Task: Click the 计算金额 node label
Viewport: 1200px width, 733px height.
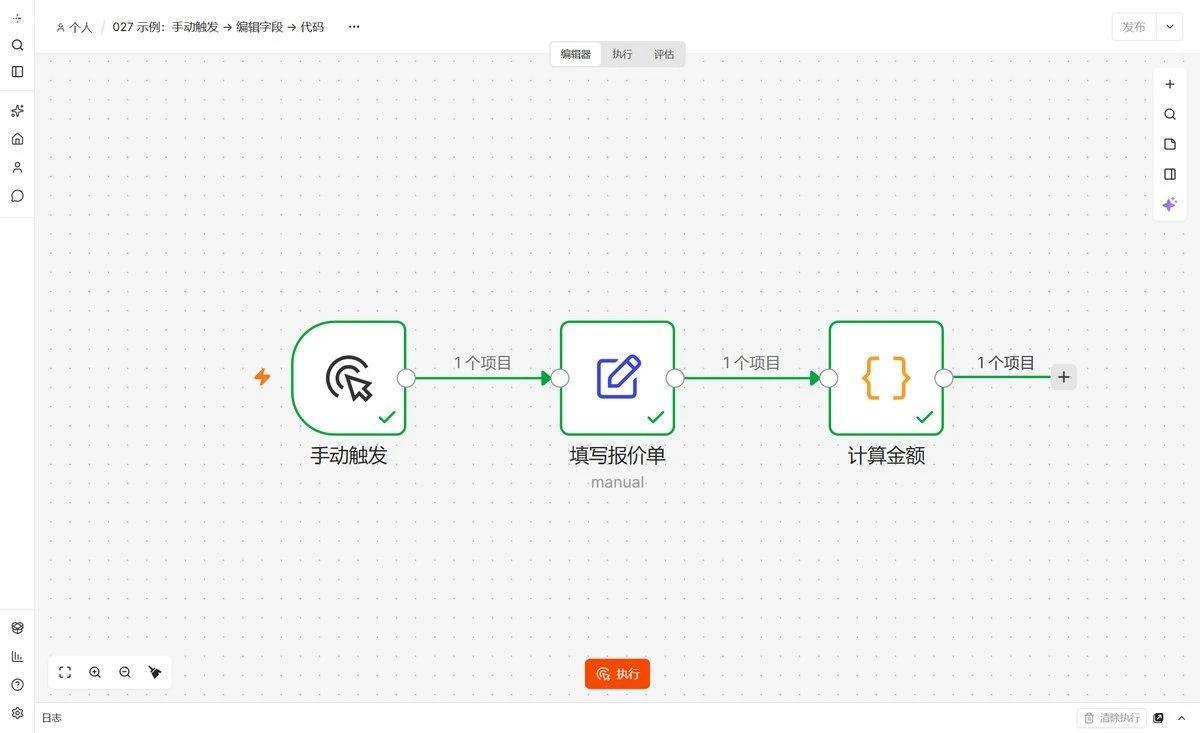Action: click(886, 456)
